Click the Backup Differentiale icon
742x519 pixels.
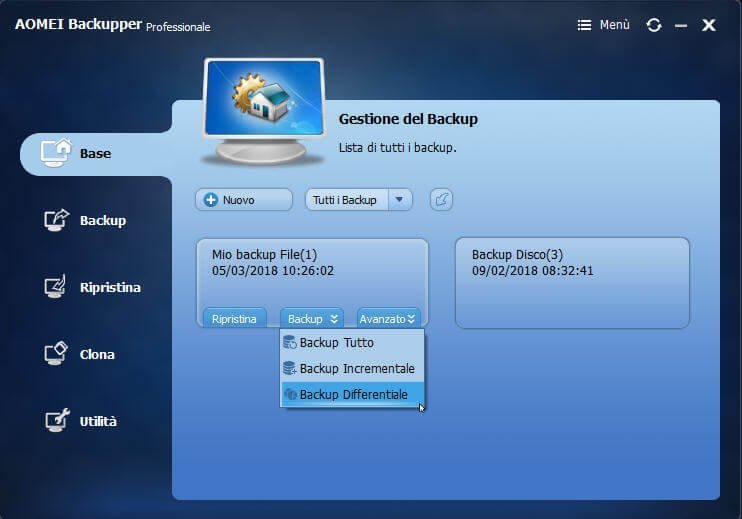[x=290, y=394]
